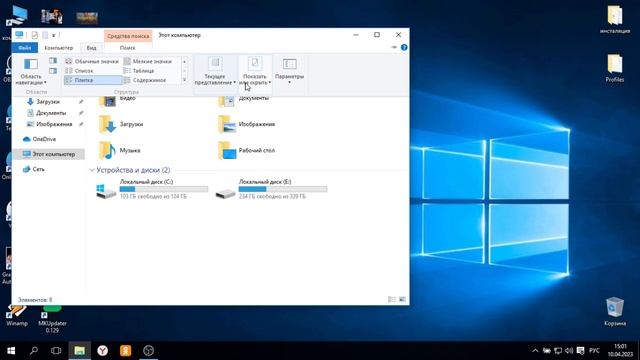Select Обычные значки layout
640x360 pixels.
[92, 61]
